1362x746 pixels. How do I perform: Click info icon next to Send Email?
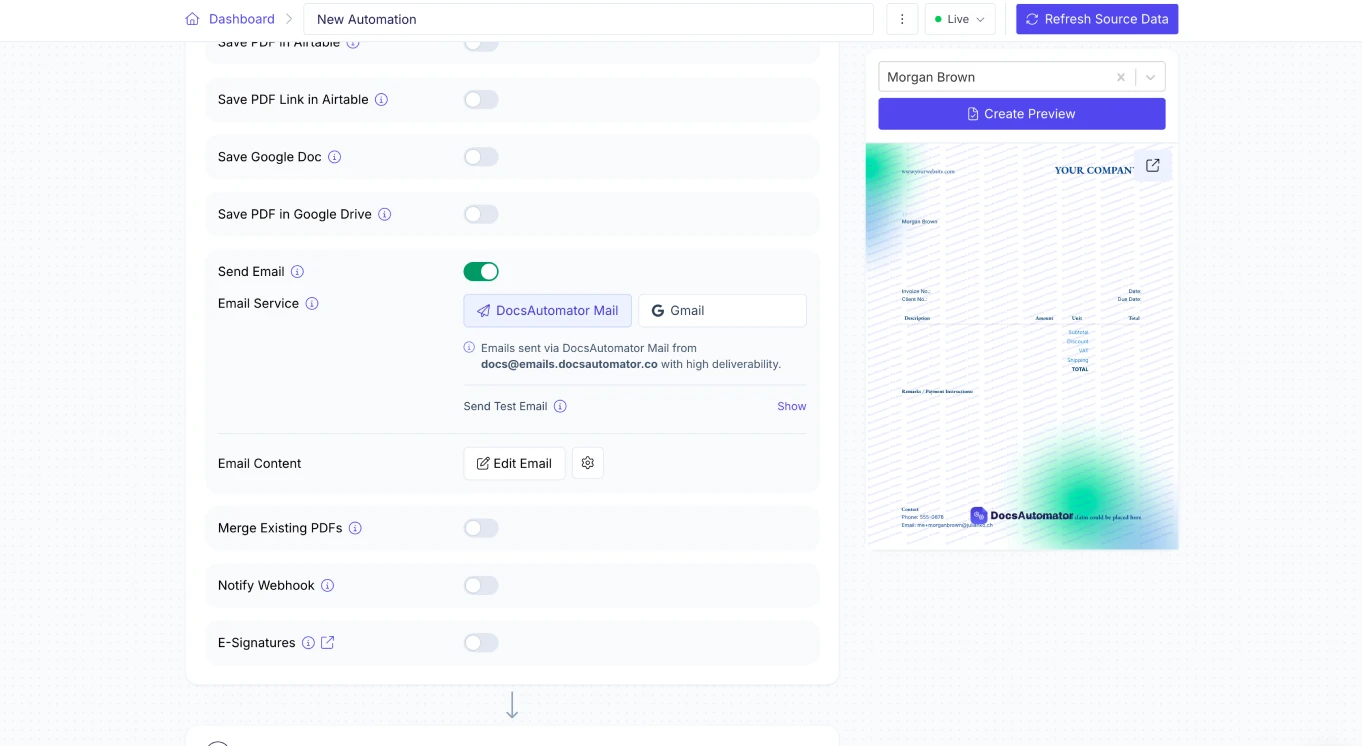[x=297, y=272]
